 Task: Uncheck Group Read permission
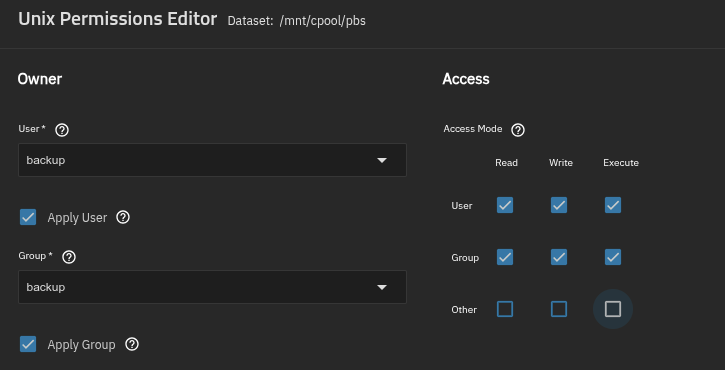505,257
